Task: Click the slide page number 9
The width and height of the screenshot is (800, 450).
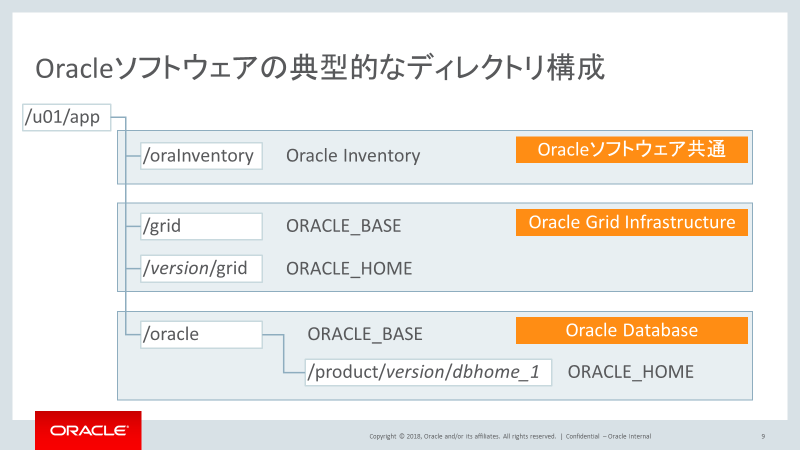Action: coord(763,436)
